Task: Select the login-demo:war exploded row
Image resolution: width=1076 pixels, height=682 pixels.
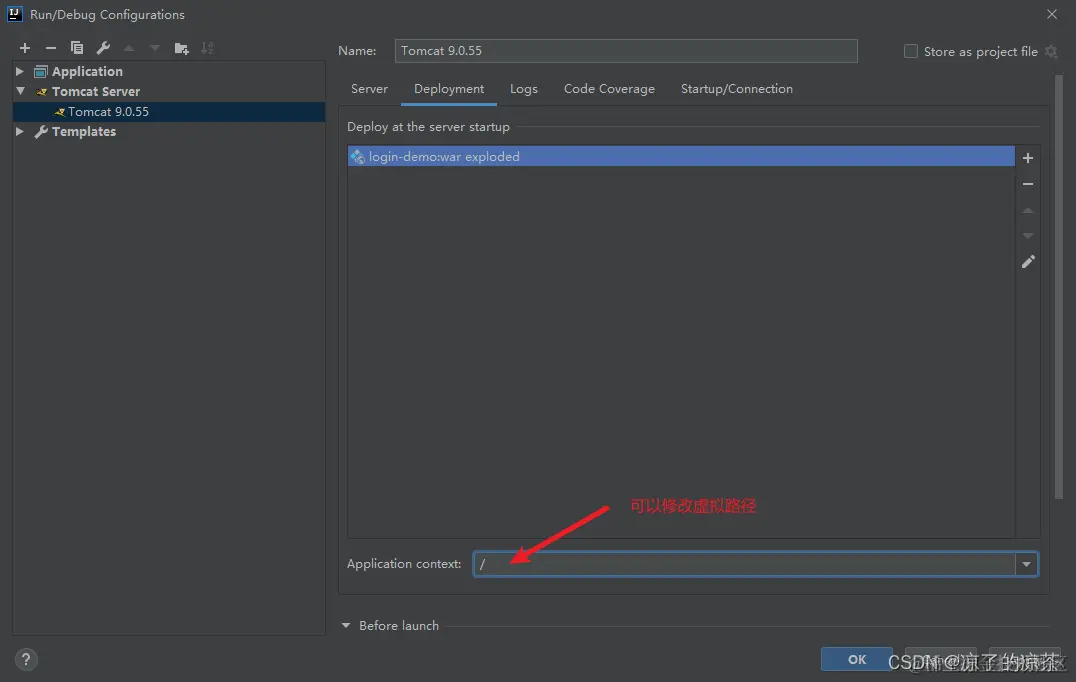Action: (x=681, y=156)
